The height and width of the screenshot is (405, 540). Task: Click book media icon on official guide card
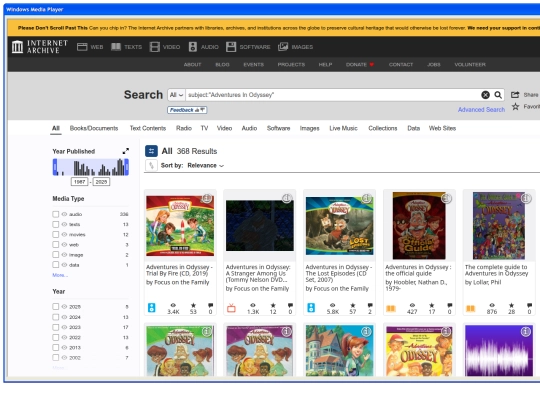point(391,309)
